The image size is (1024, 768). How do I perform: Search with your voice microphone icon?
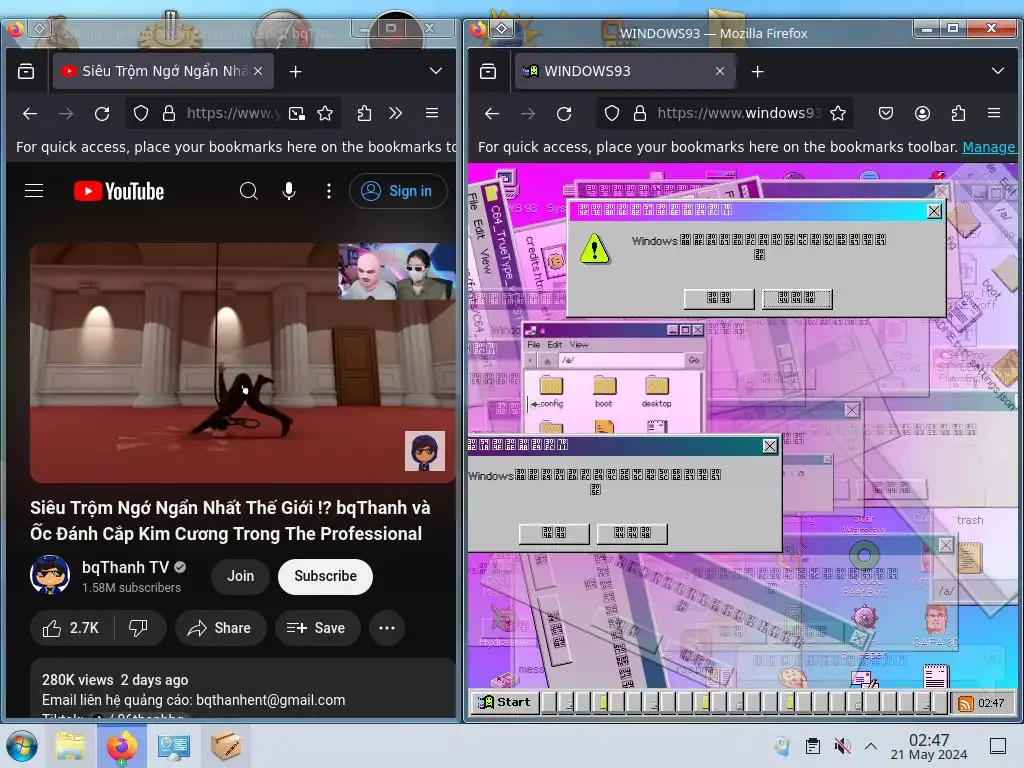(289, 191)
